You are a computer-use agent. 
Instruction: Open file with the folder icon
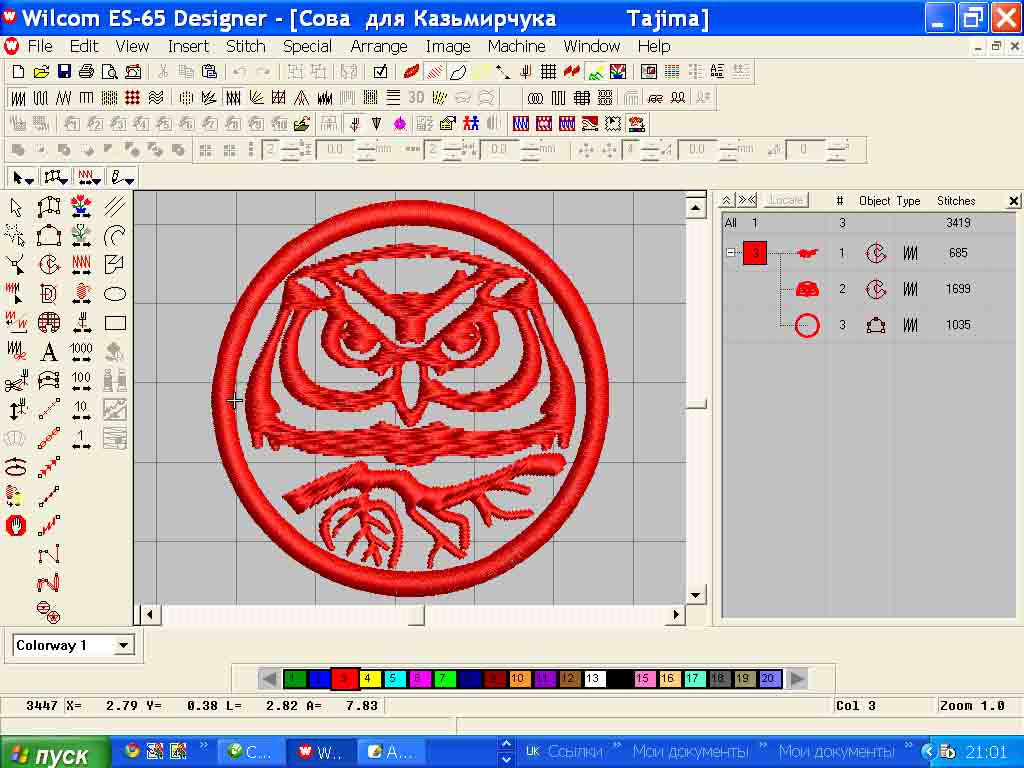coord(41,72)
